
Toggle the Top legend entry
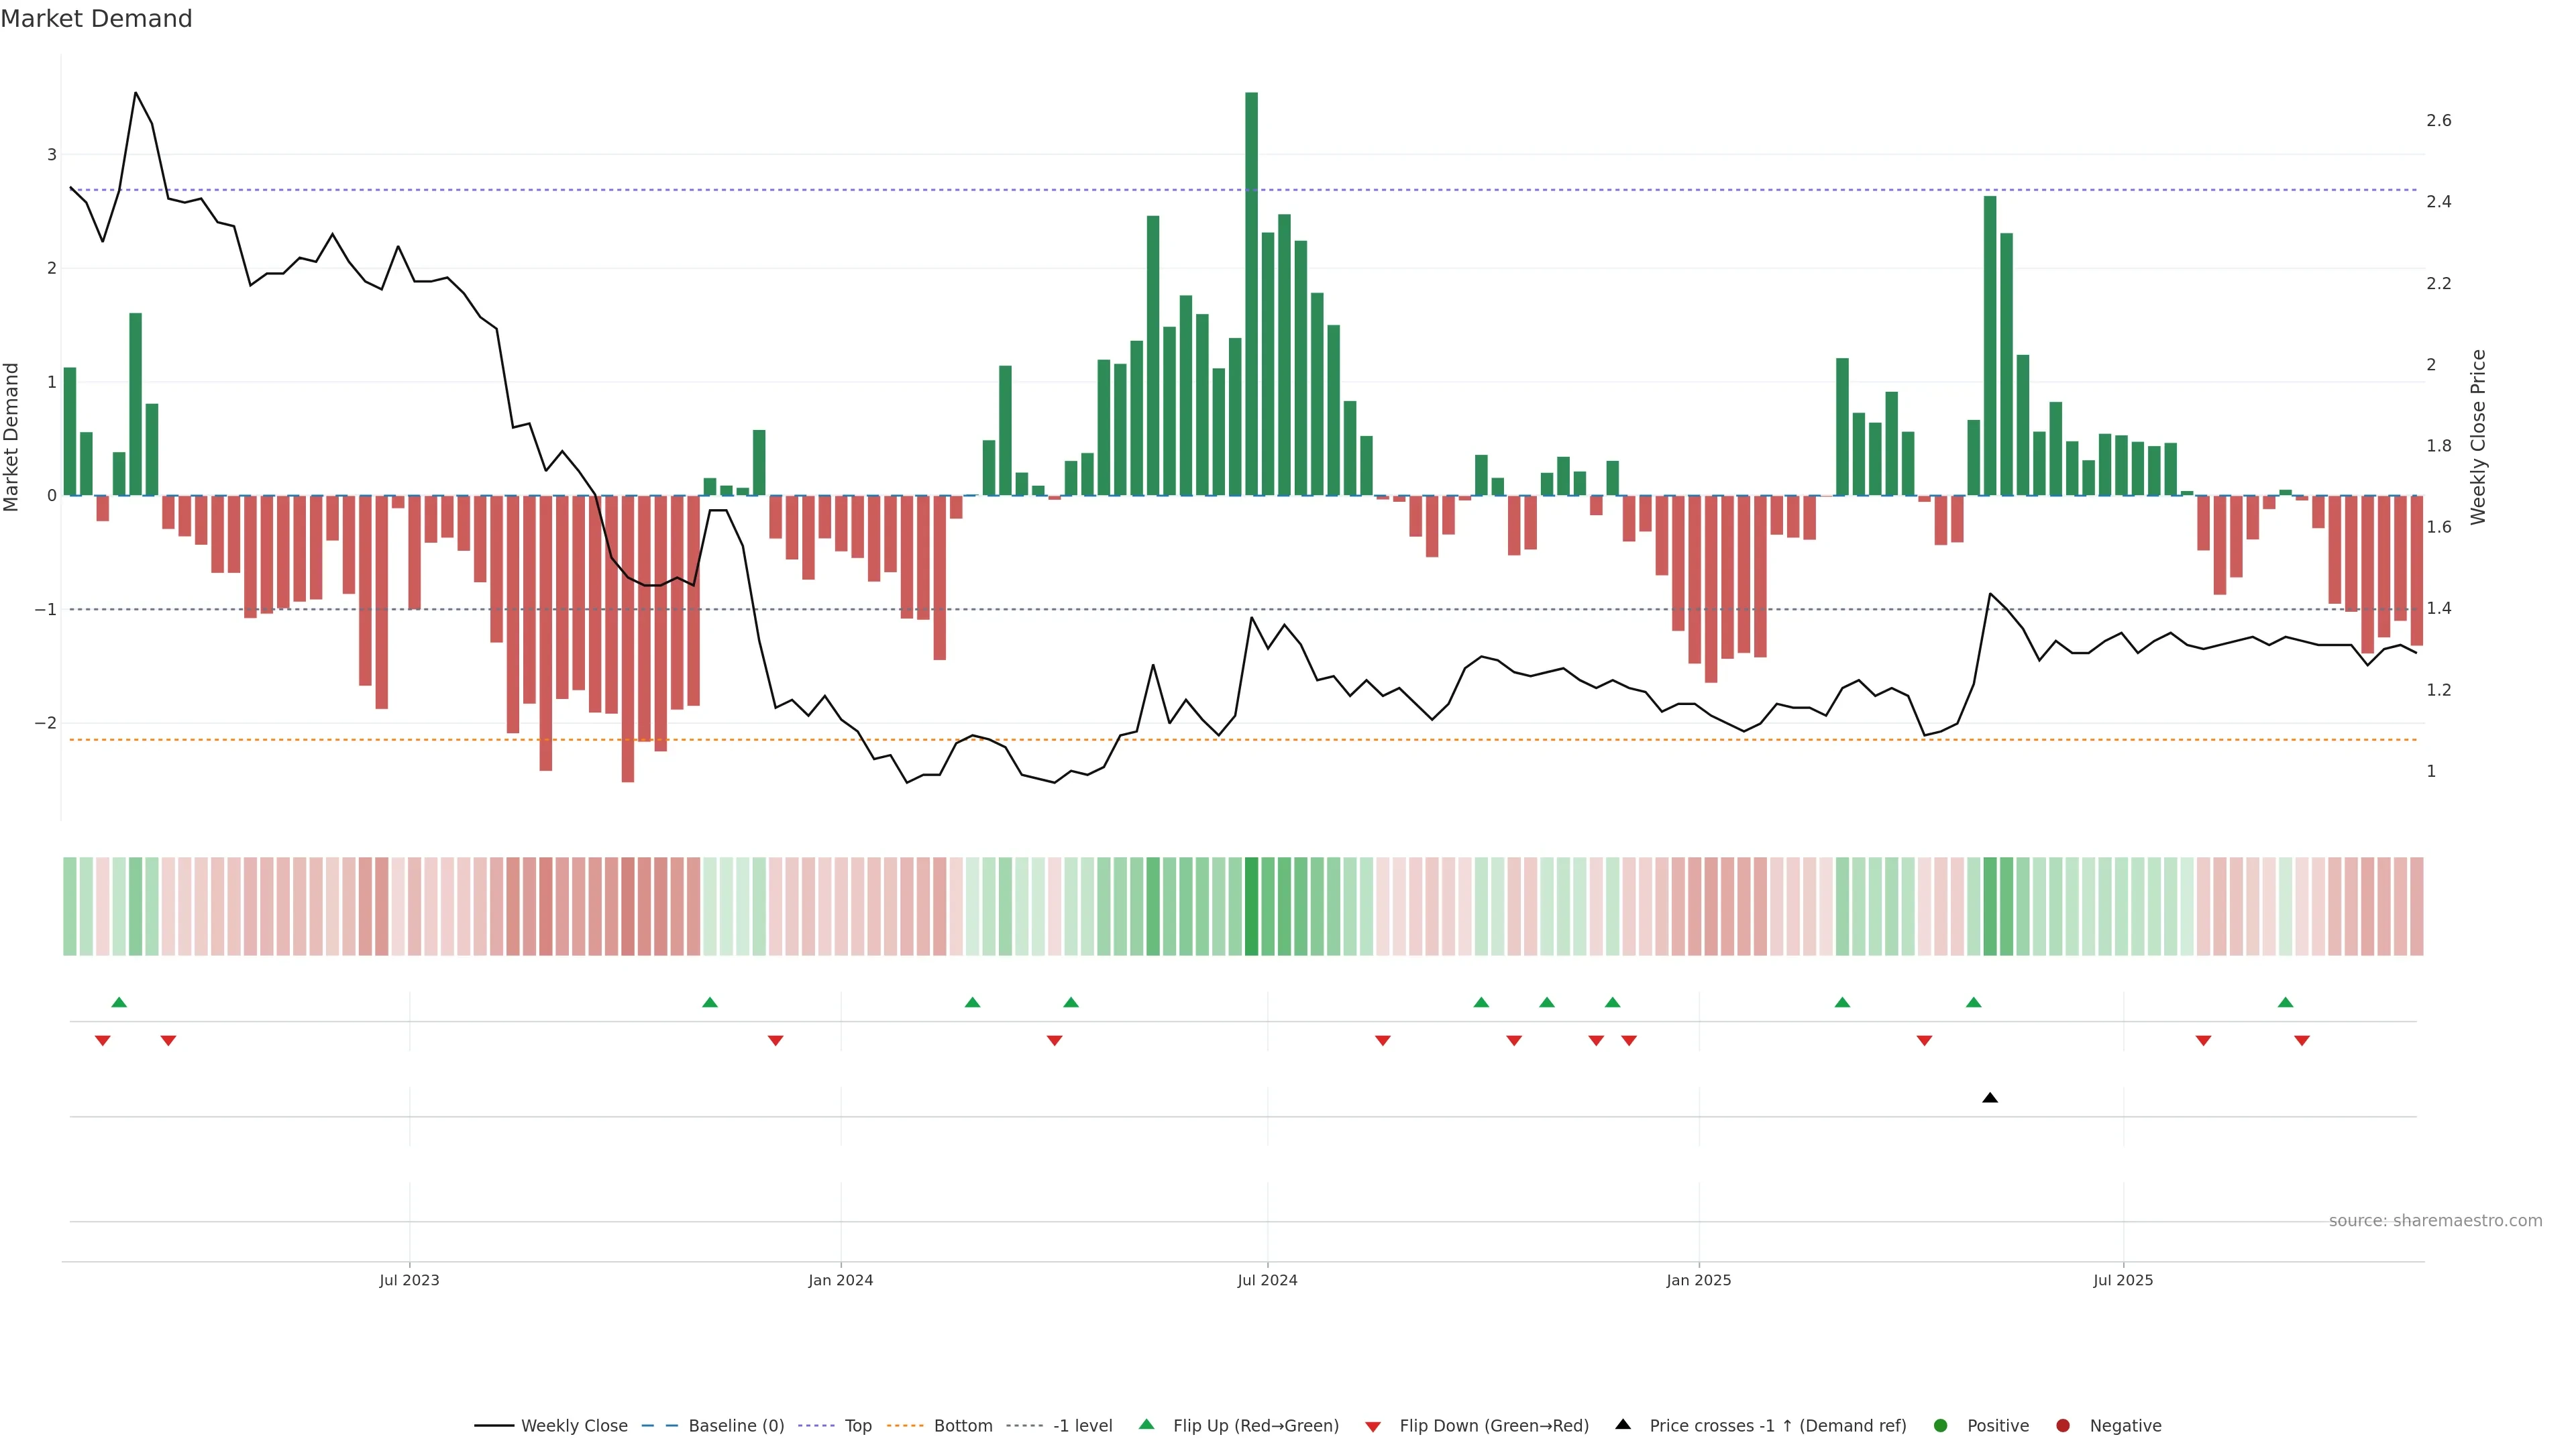(857, 1425)
